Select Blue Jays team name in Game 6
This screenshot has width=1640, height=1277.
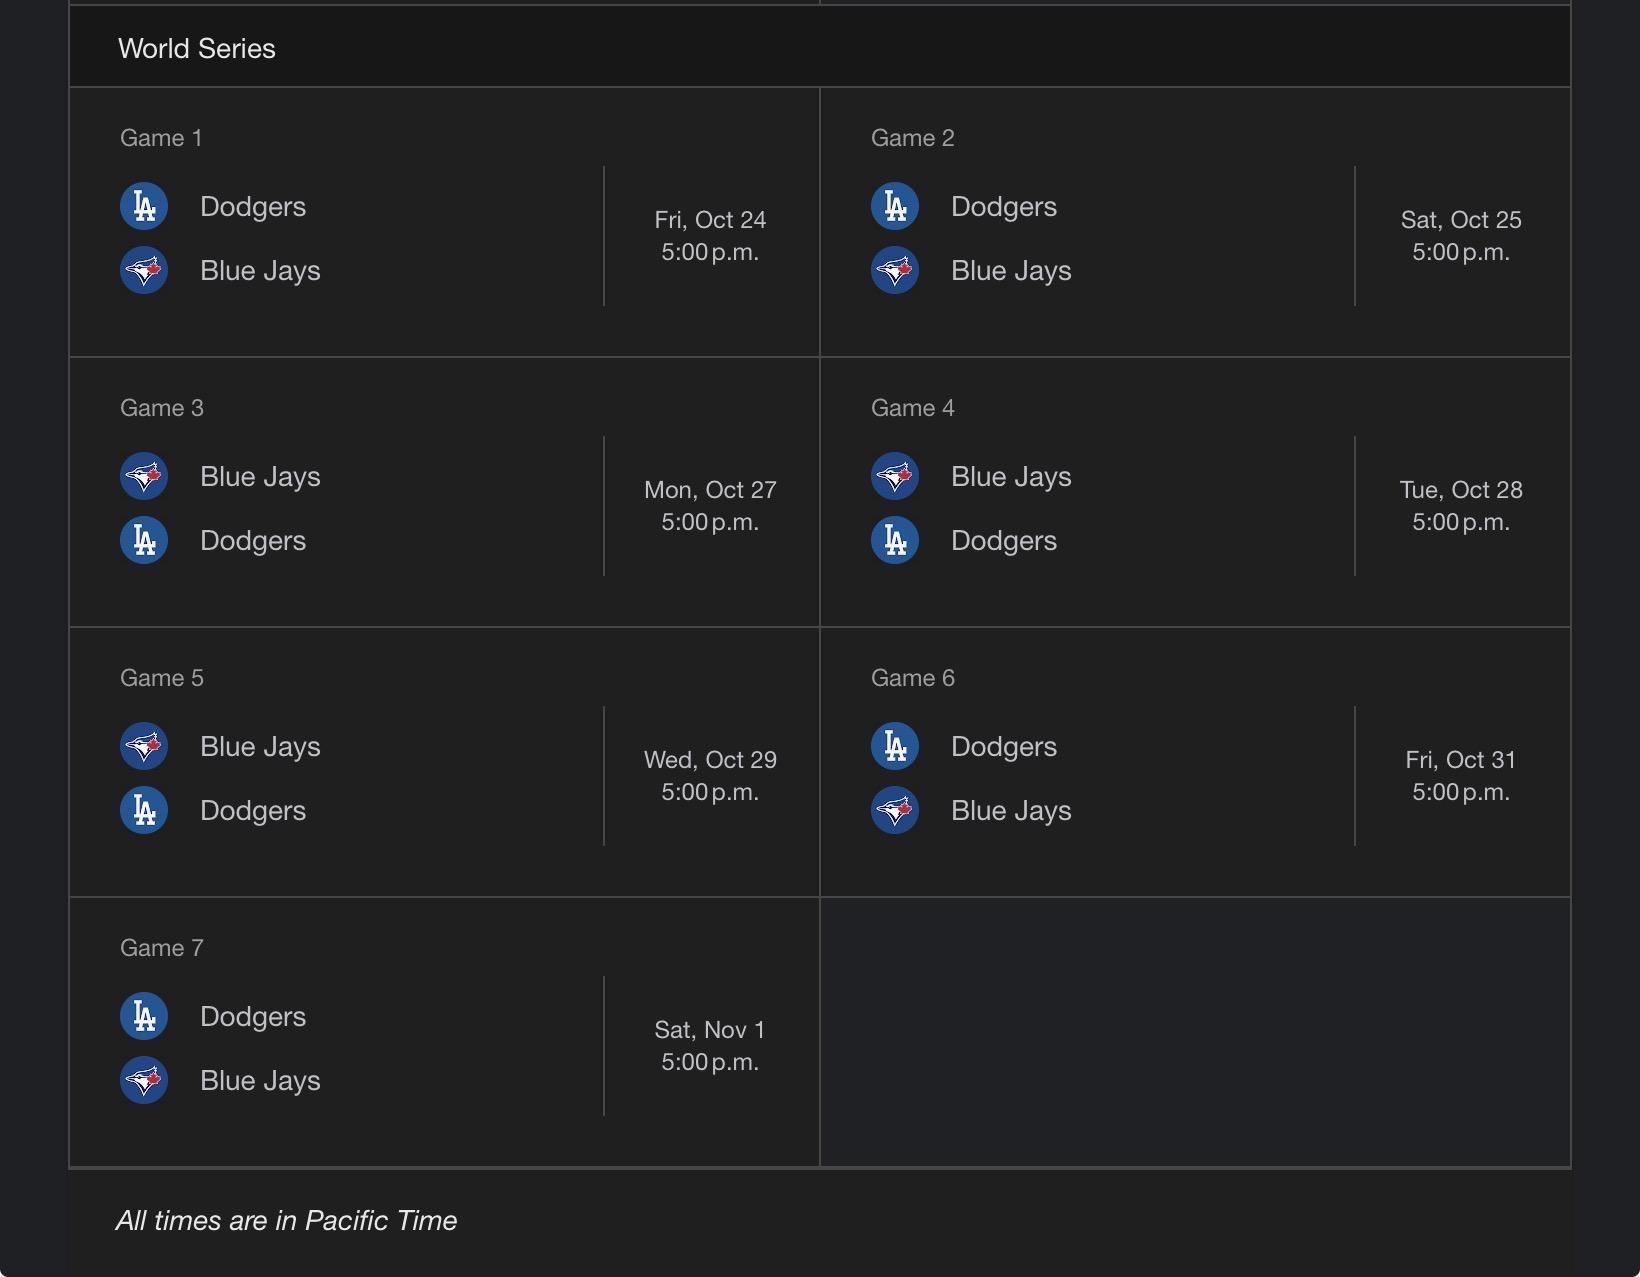tap(1011, 810)
